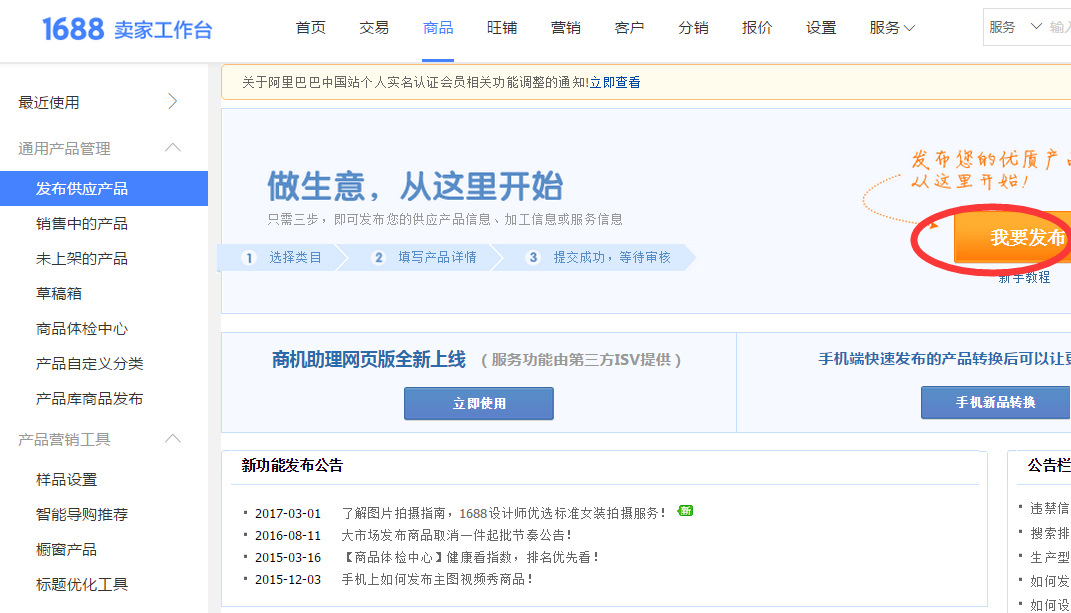The image size is (1071, 613).
Task: Open 智能导购推荐 in the sidebar
Action: (82, 515)
